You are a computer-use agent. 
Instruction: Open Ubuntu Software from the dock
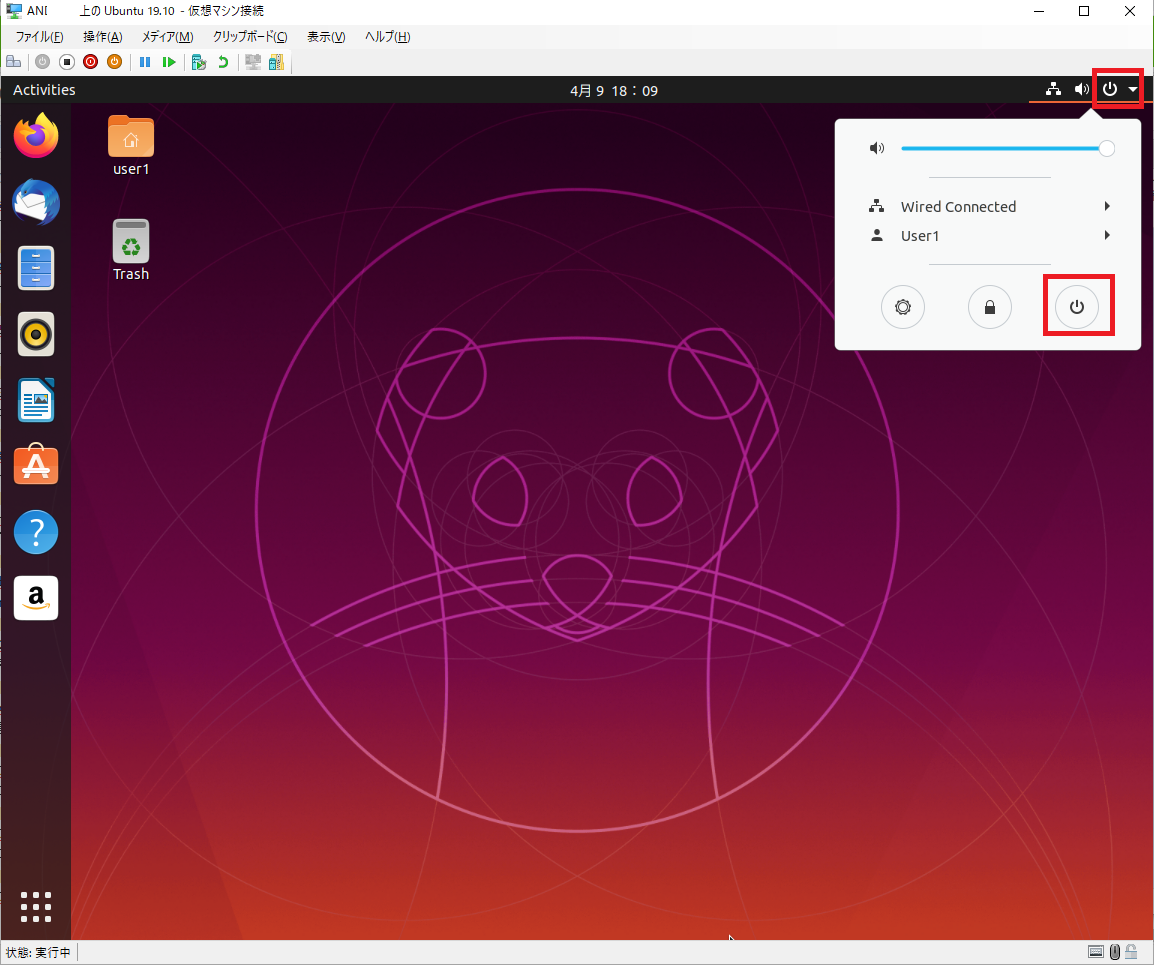pos(36,465)
